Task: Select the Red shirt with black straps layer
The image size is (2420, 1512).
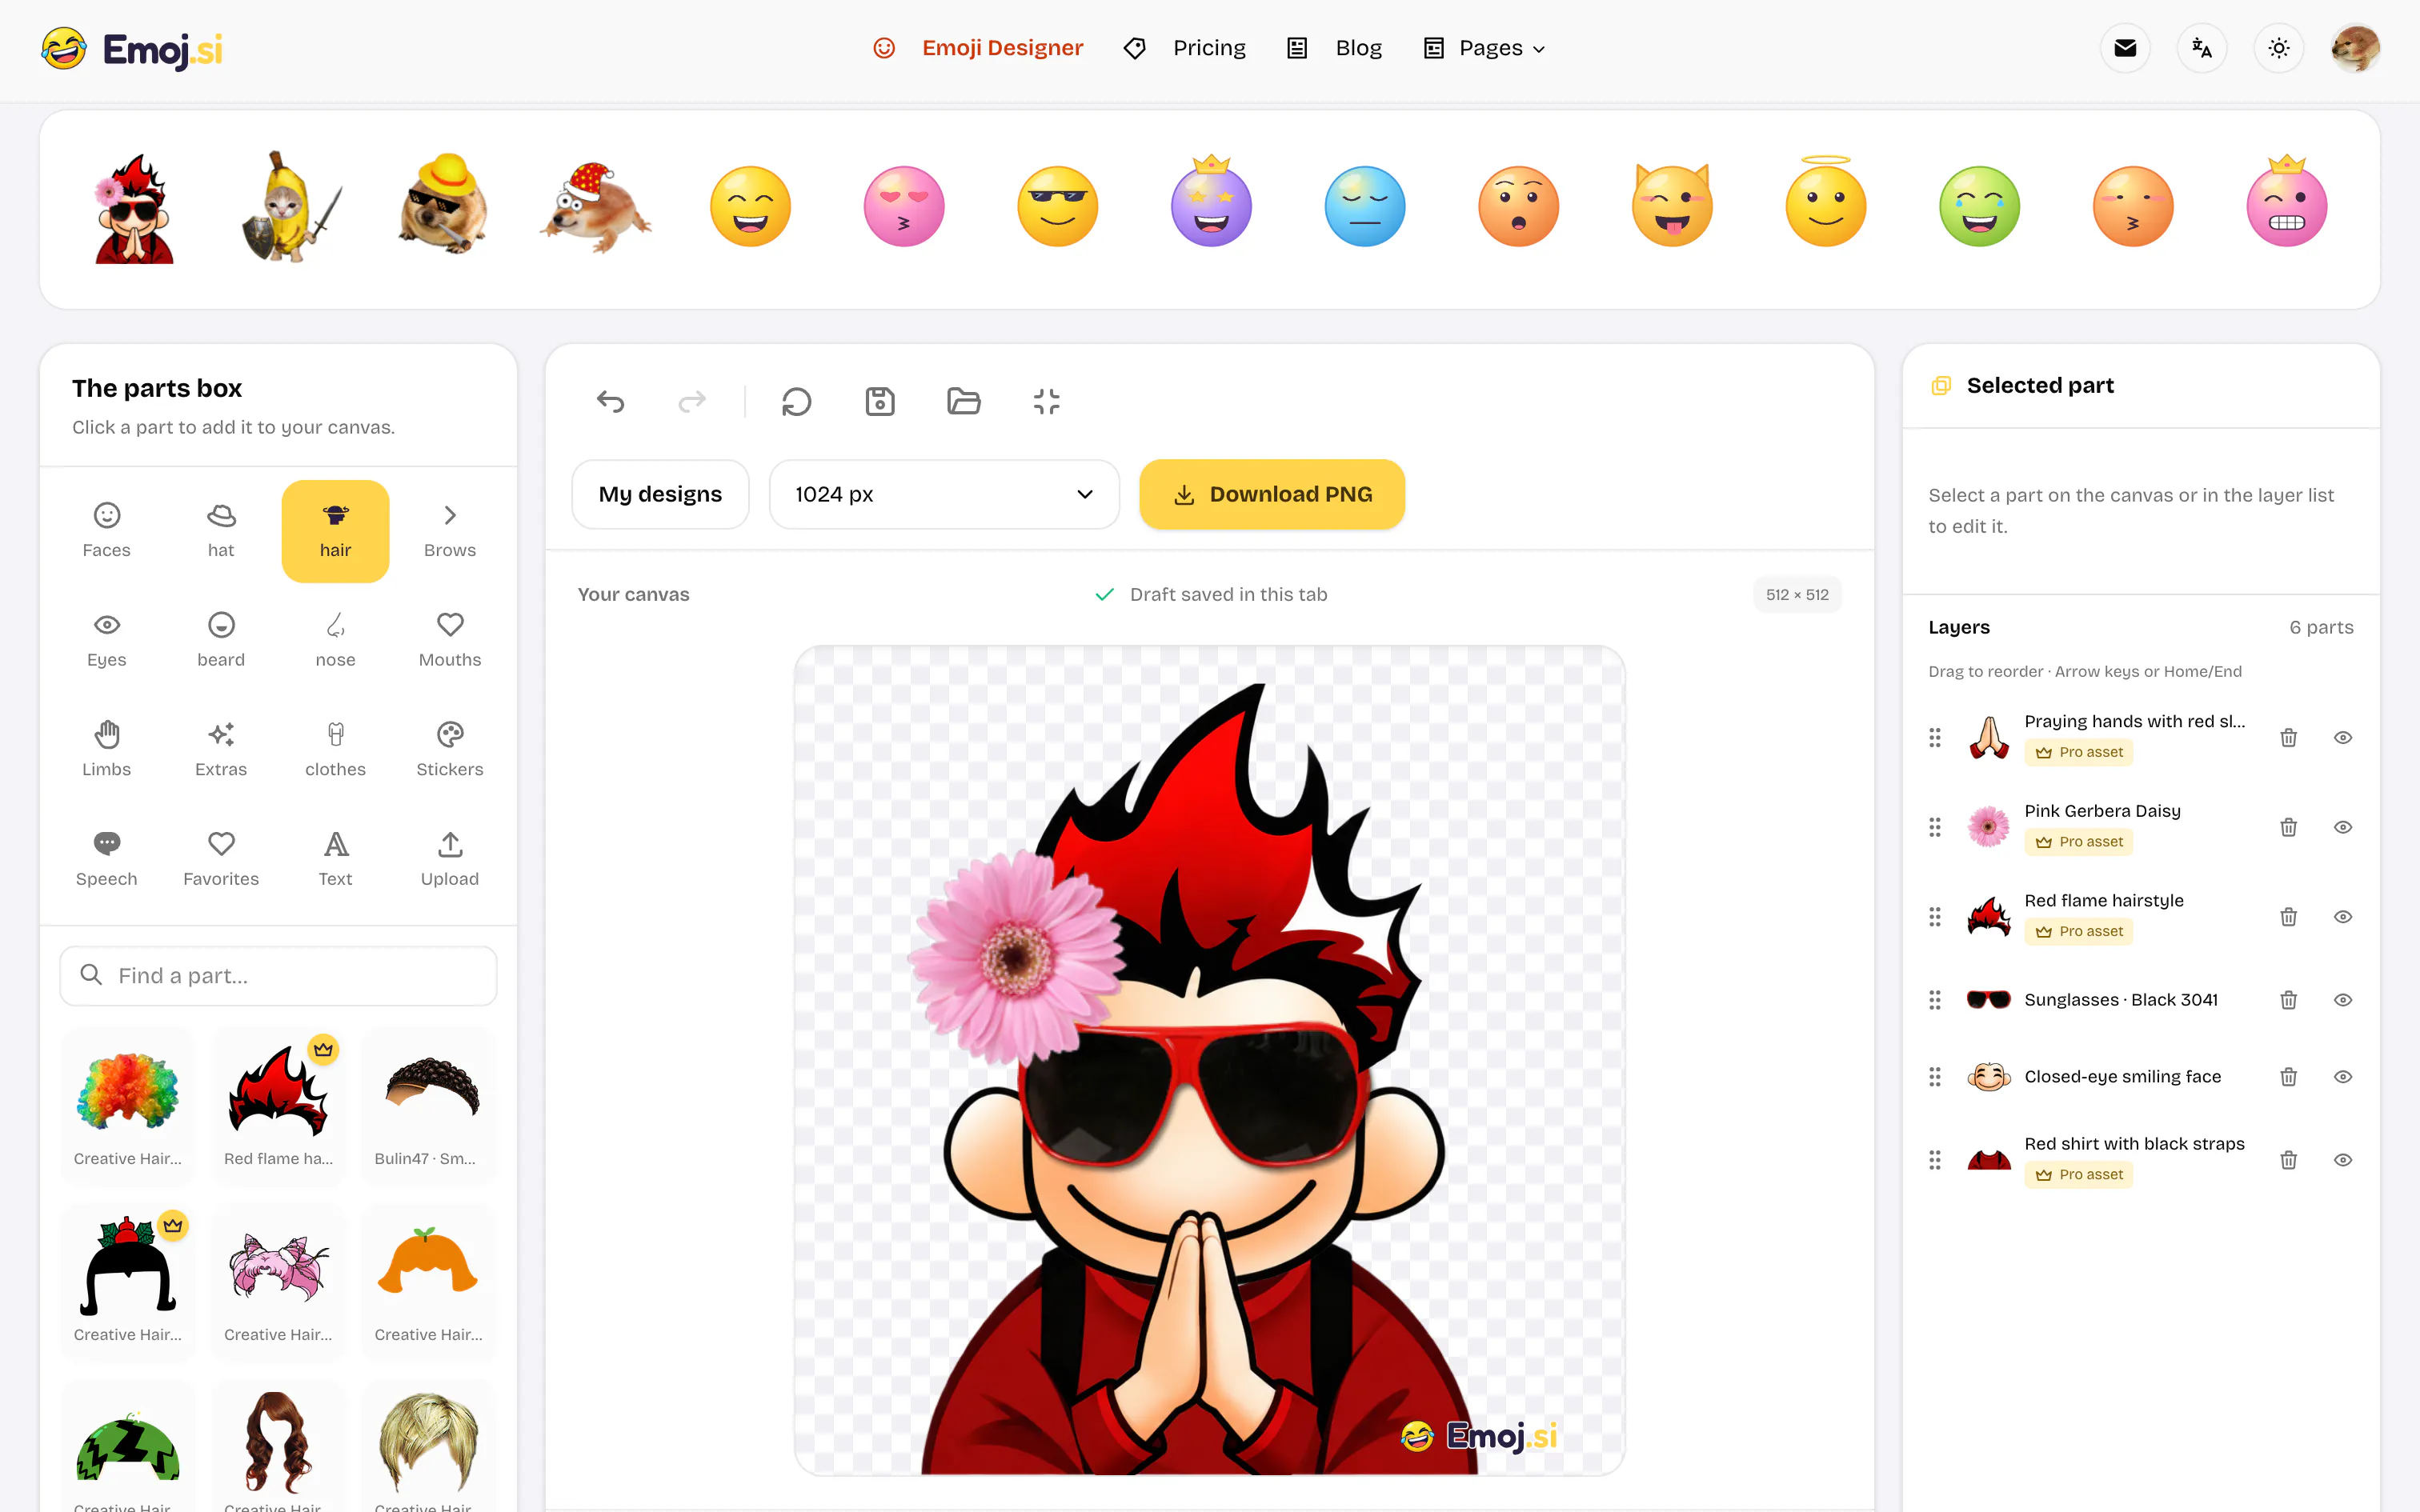Action: tap(2140, 1160)
